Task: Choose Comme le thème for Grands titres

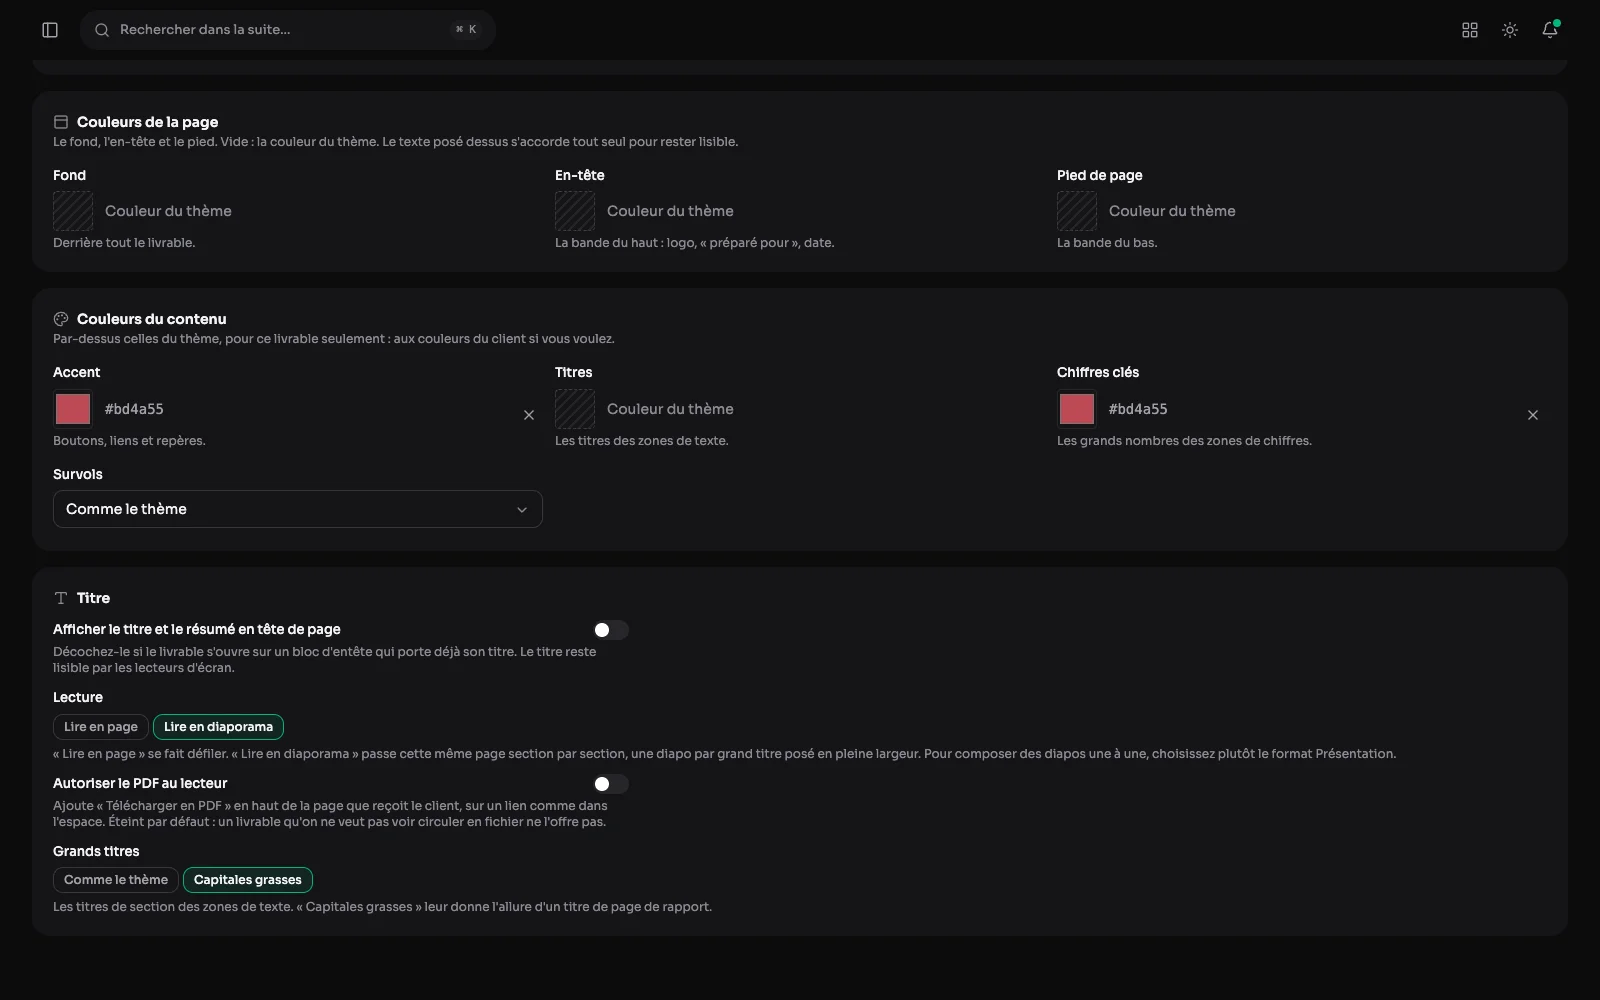Action: pos(116,880)
